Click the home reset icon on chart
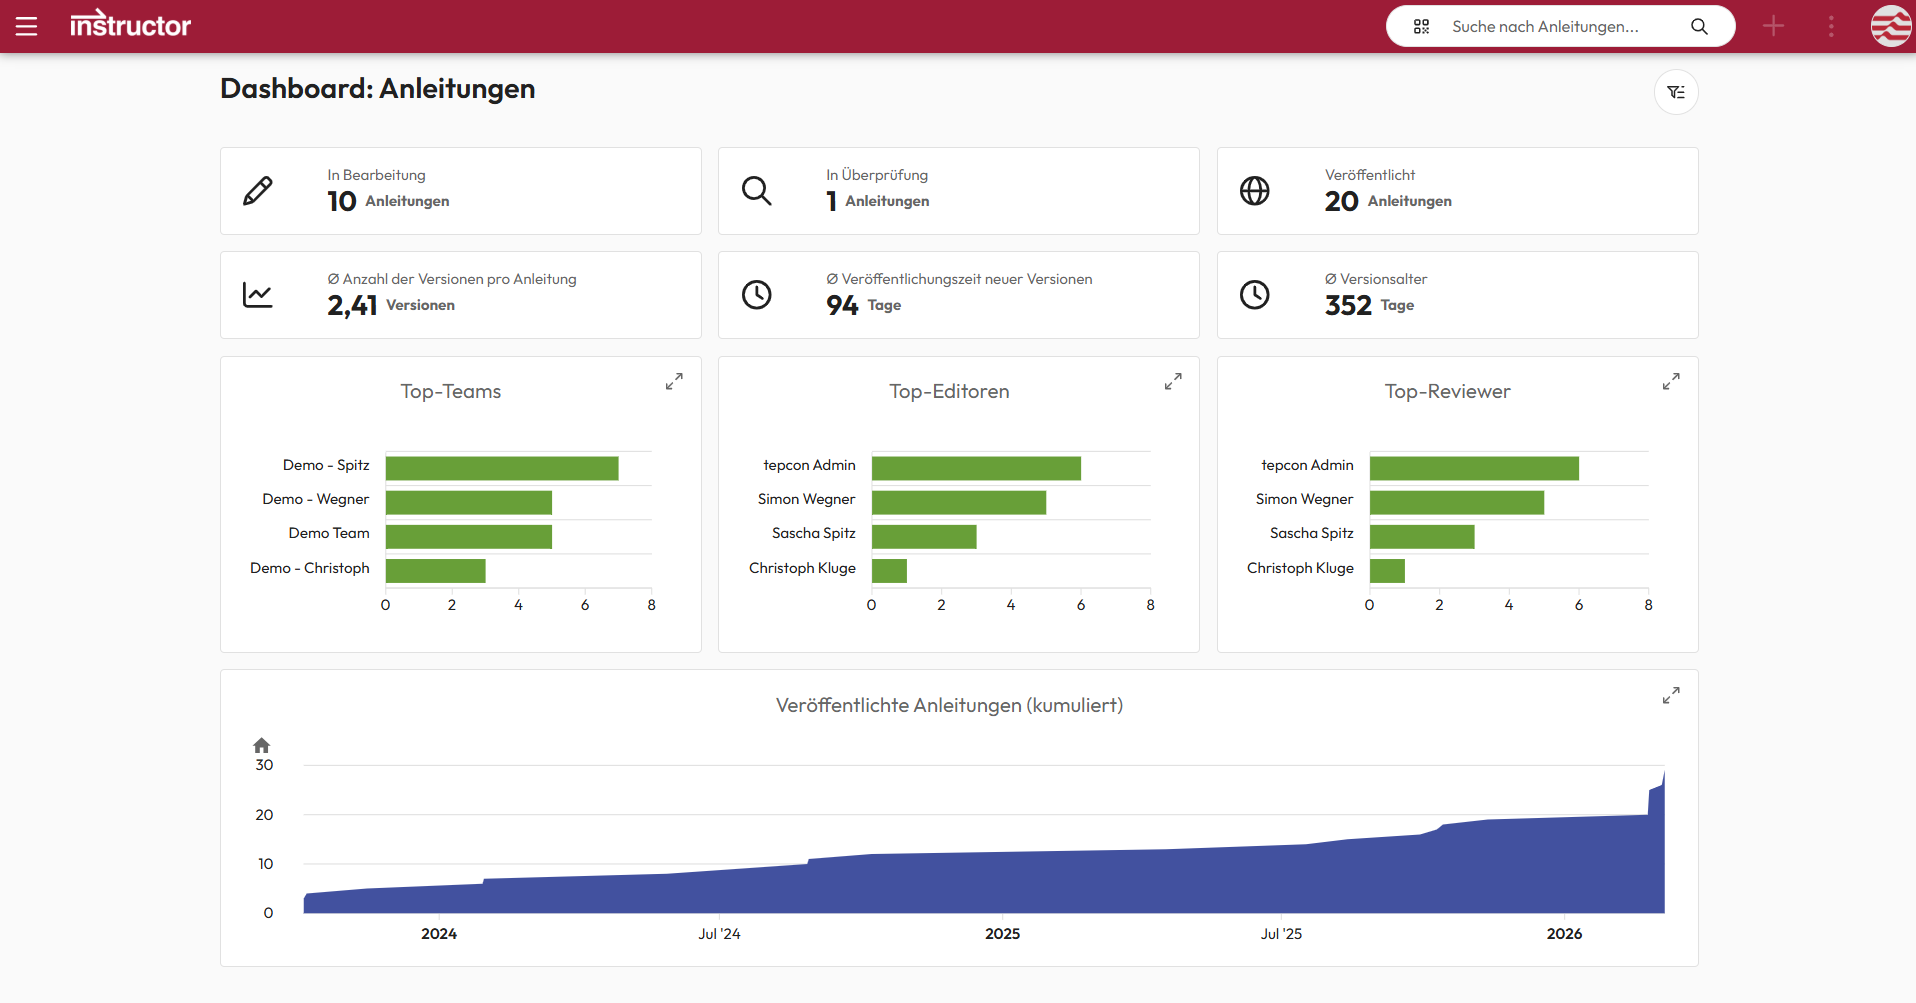Viewport: 1916px width, 1003px height. click(x=262, y=745)
